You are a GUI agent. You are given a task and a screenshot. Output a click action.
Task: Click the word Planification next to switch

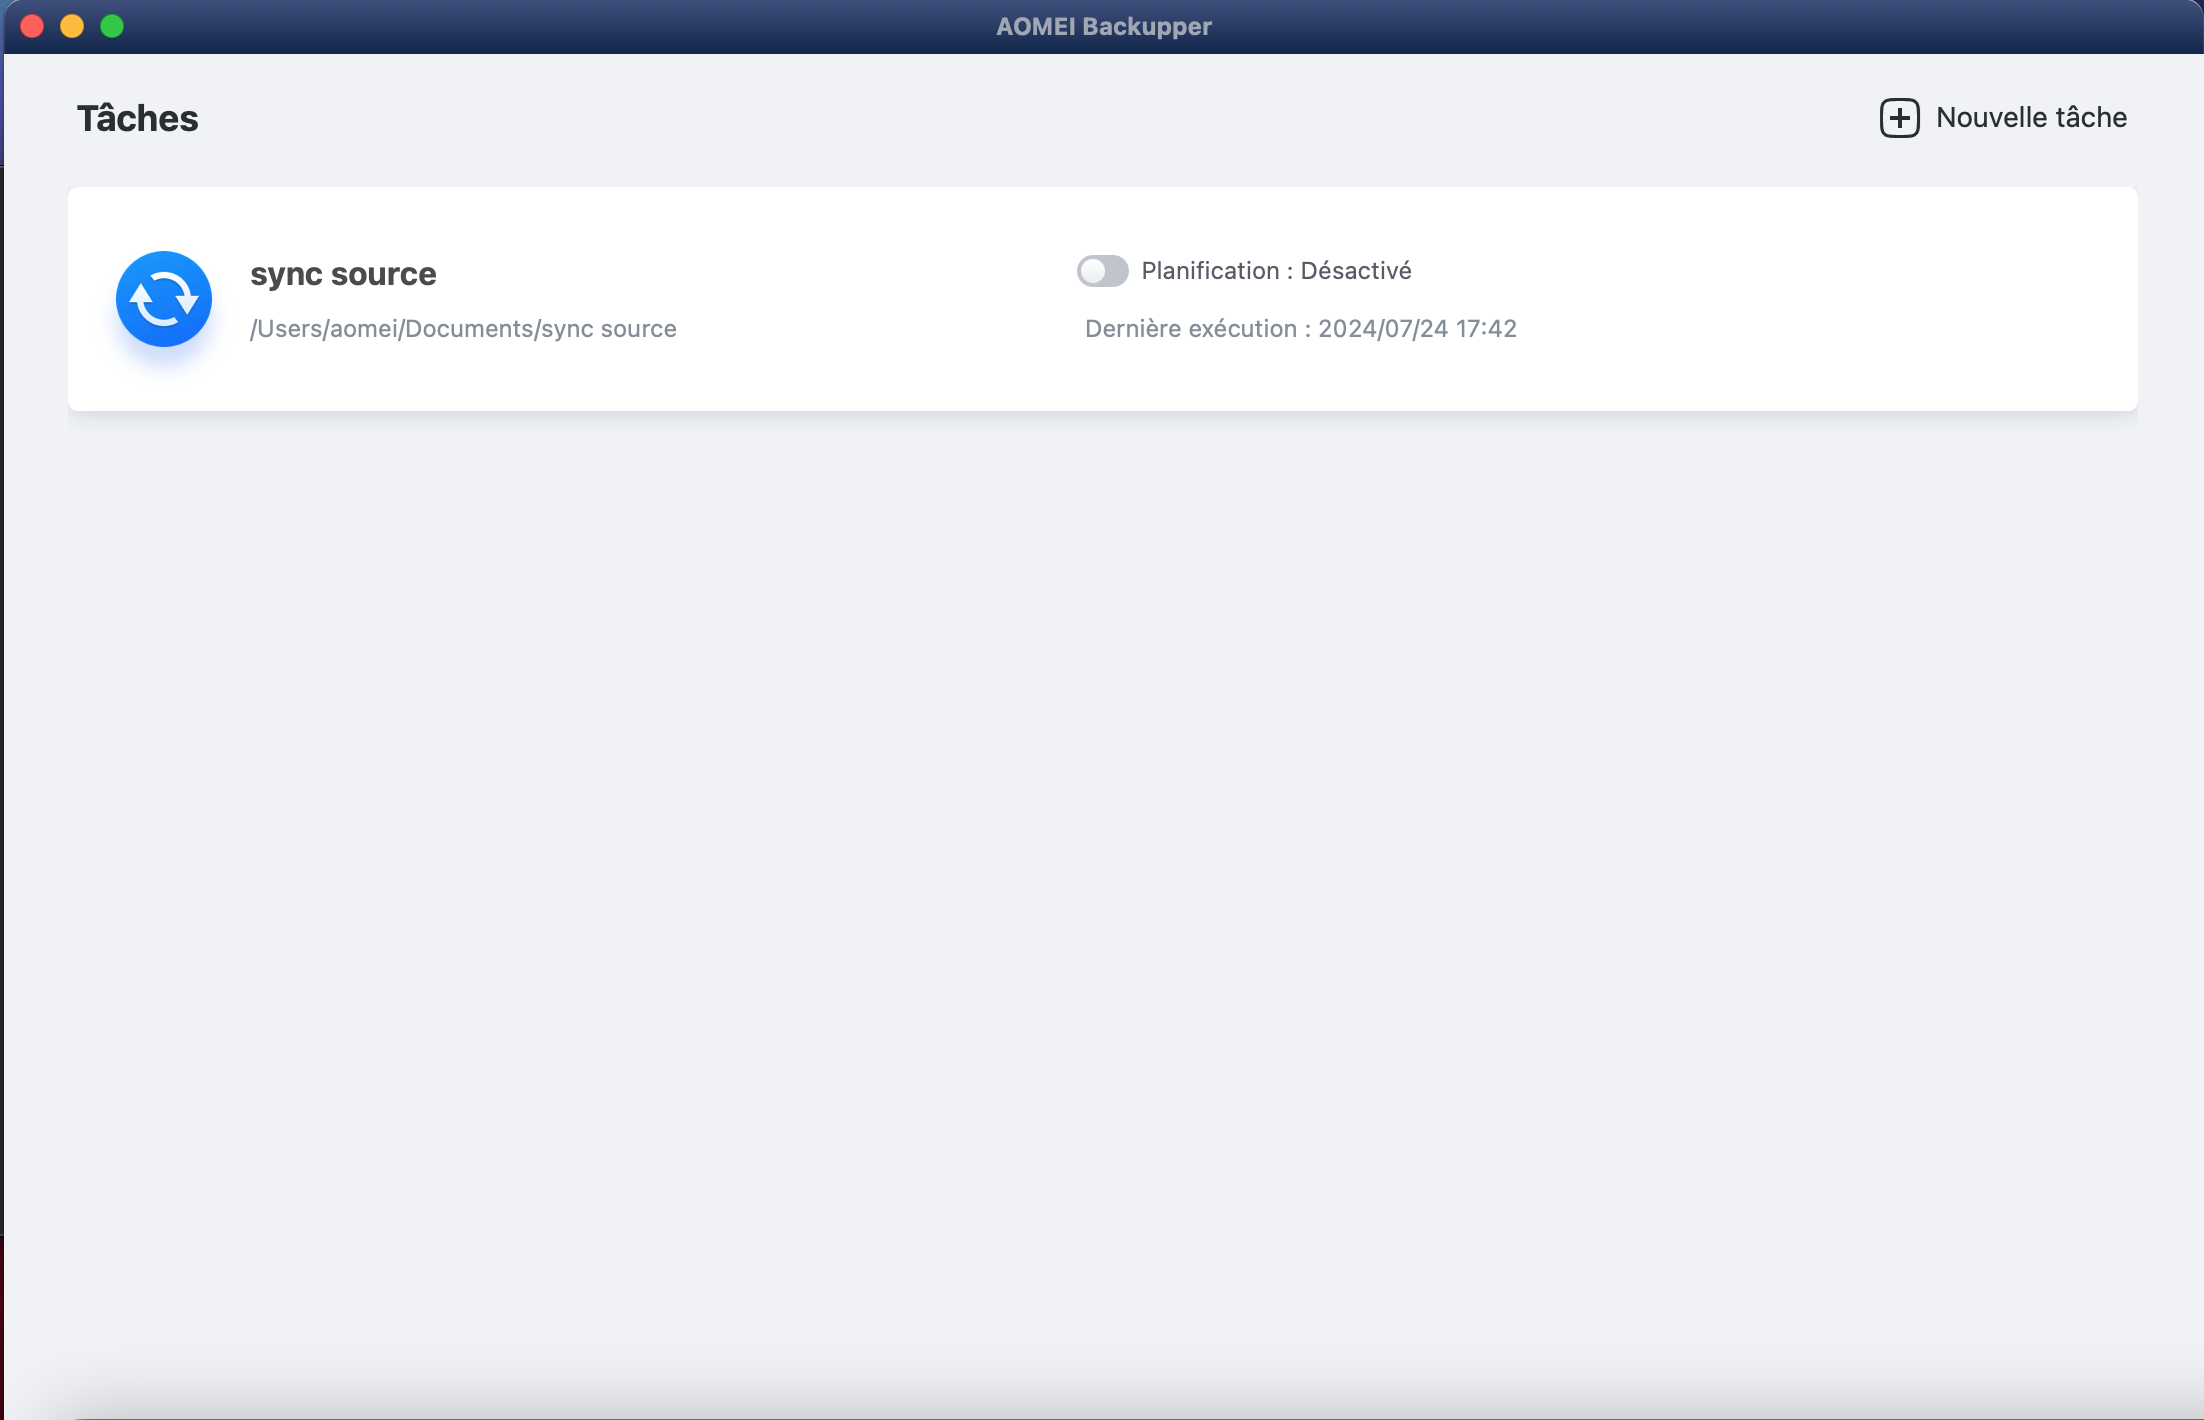(x=1210, y=271)
